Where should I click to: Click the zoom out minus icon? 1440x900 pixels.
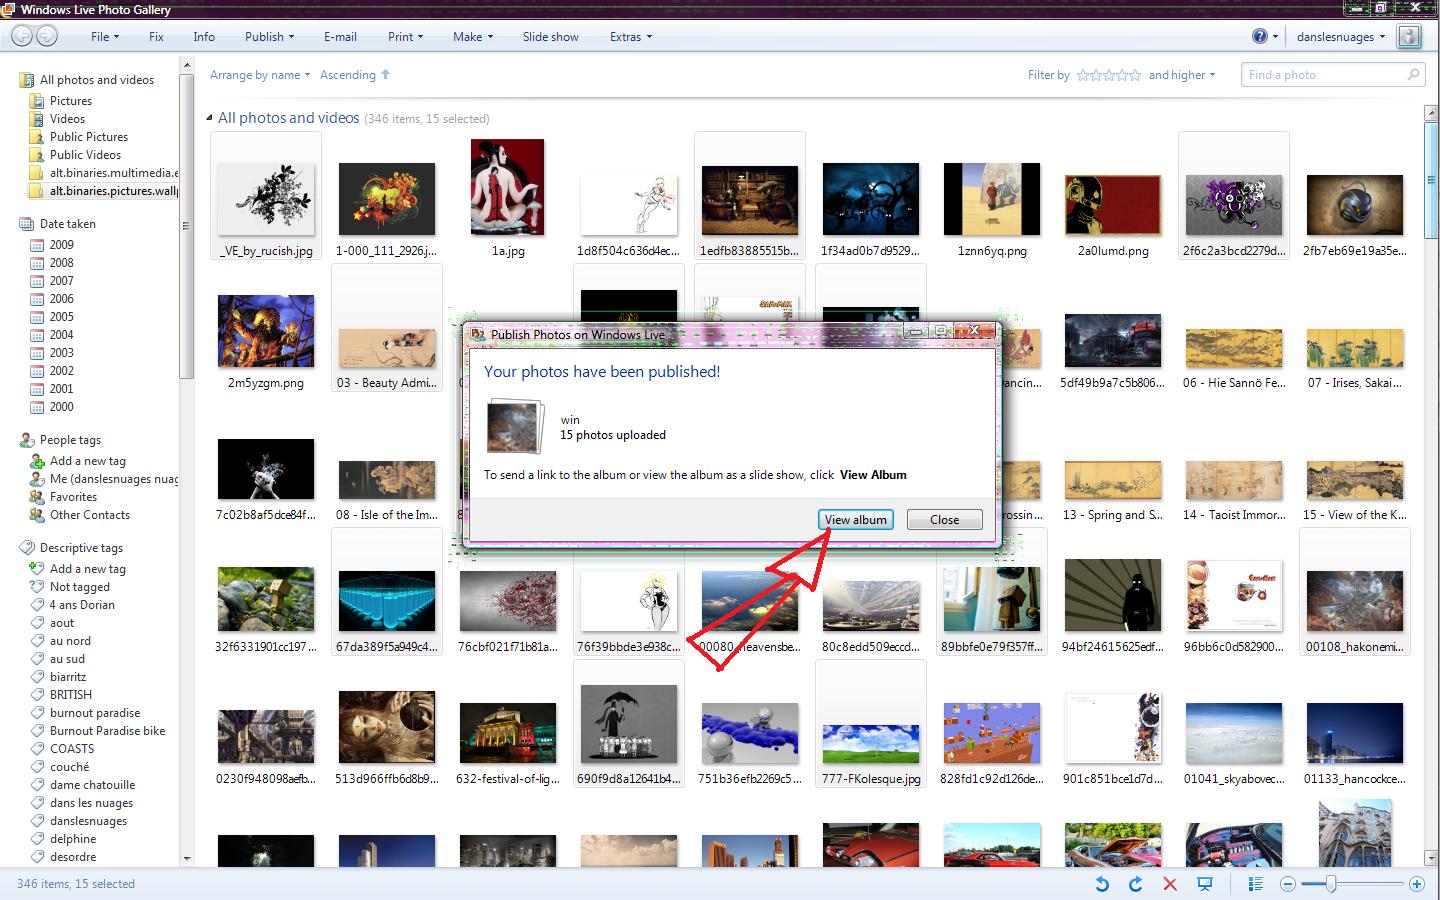pyautogui.click(x=1288, y=884)
